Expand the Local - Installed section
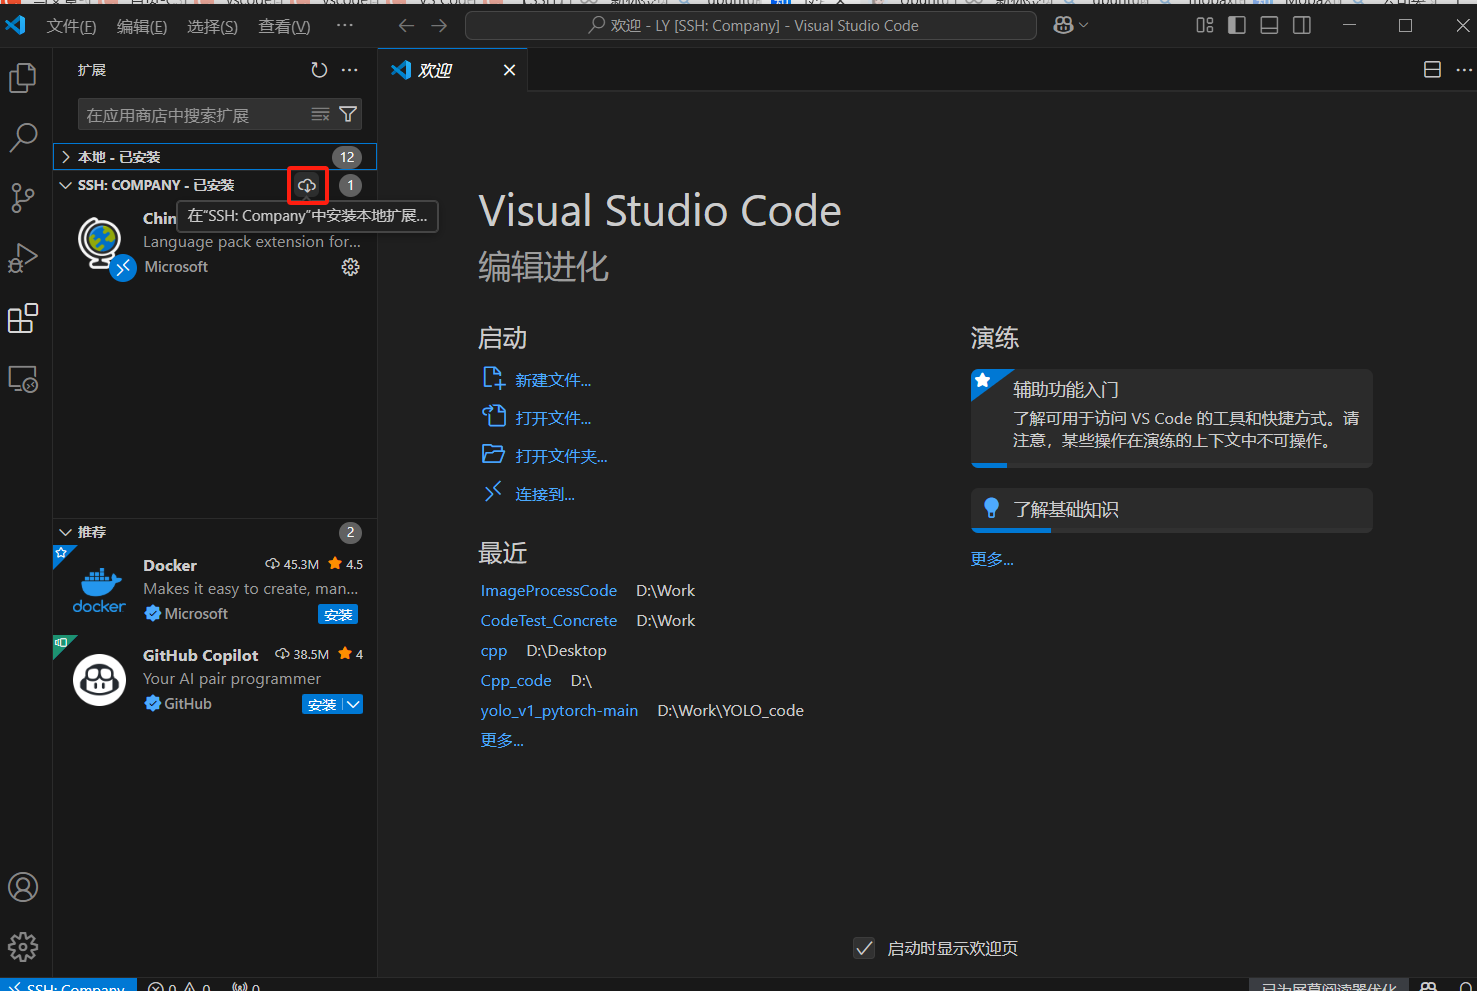This screenshot has height=991, width=1477. [x=215, y=157]
